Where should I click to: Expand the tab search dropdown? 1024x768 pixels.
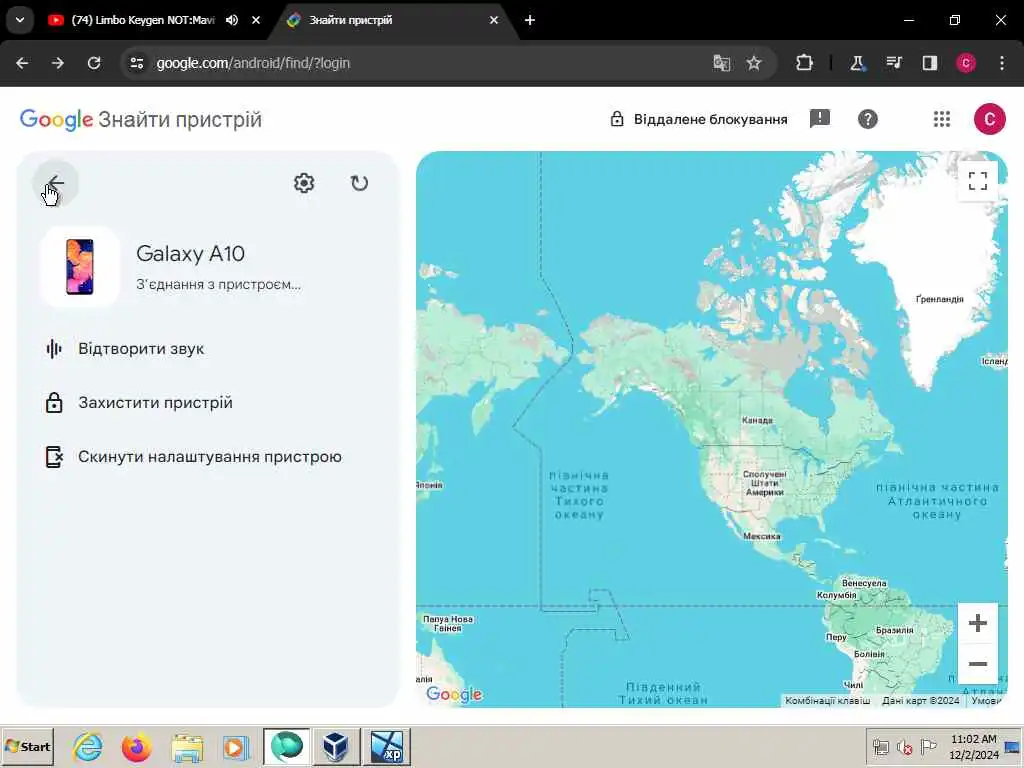point(20,20)
